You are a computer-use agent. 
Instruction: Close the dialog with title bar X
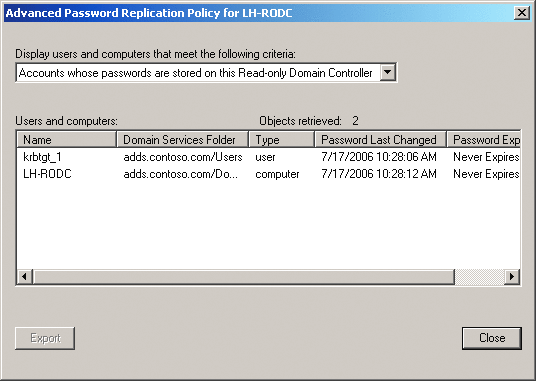[x=522, y=13]
